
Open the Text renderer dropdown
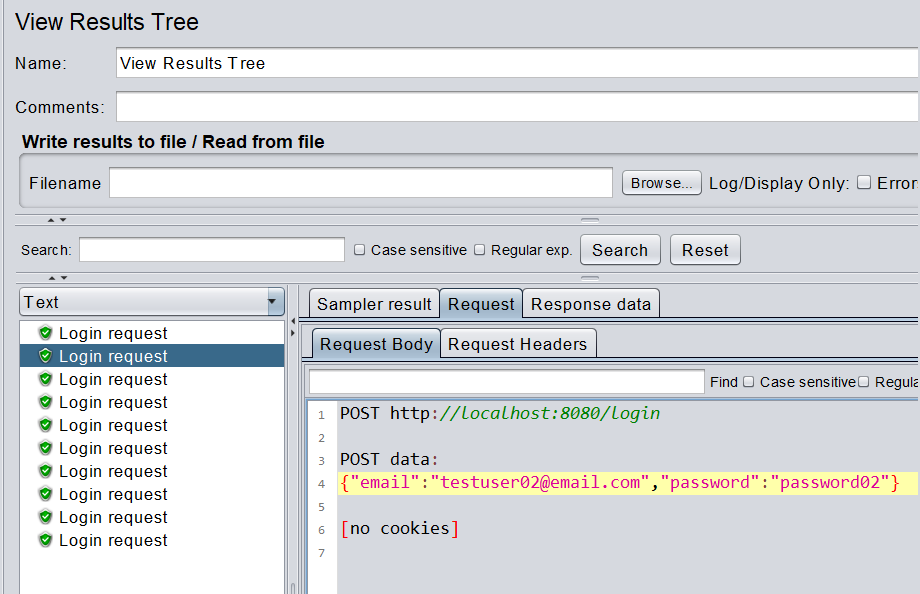coord(152,302)
